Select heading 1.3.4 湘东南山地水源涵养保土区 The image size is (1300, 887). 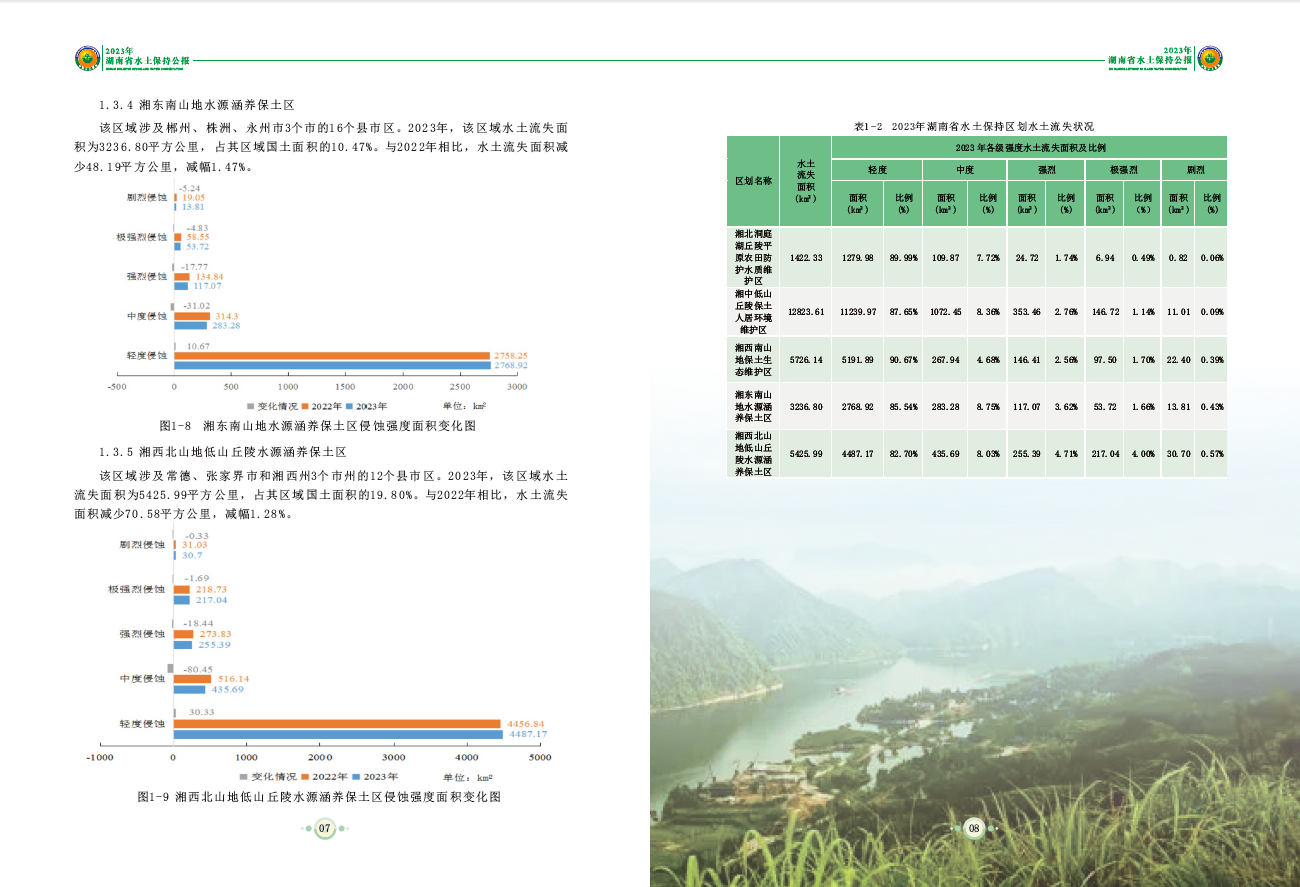coord(196,105)
